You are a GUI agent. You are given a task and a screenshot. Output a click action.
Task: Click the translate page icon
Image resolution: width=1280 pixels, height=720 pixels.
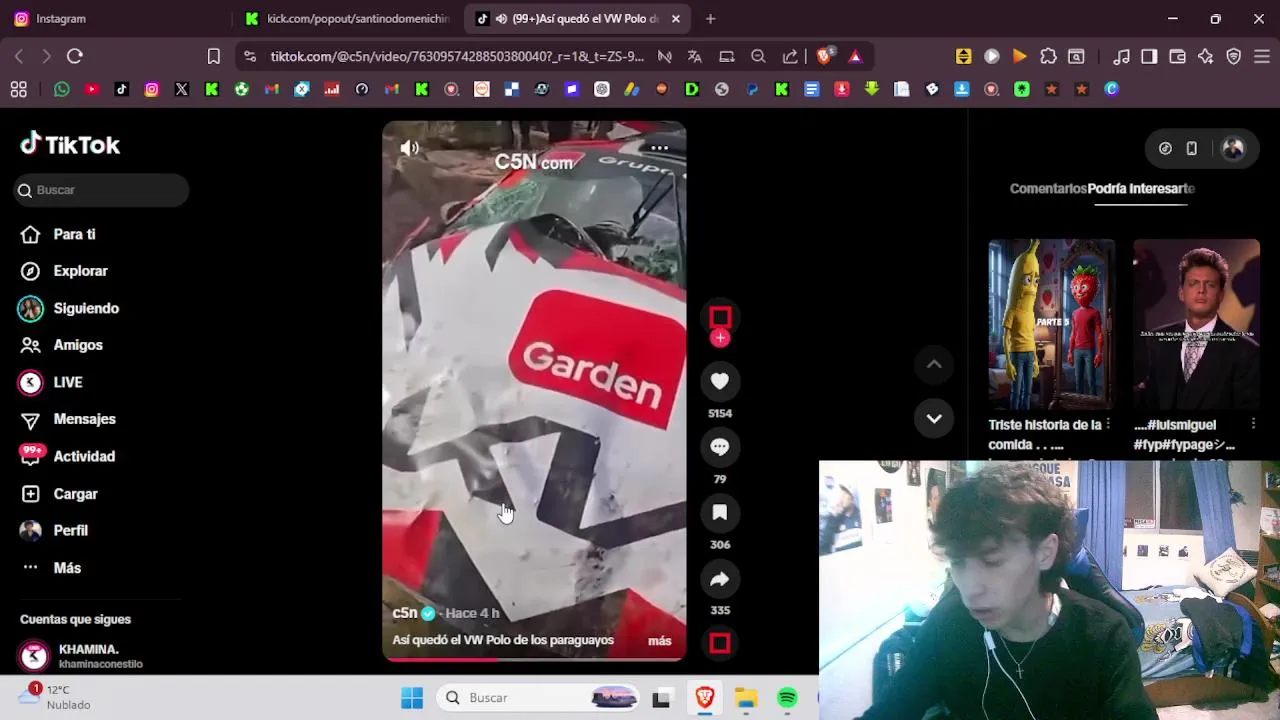pos(694,57)
